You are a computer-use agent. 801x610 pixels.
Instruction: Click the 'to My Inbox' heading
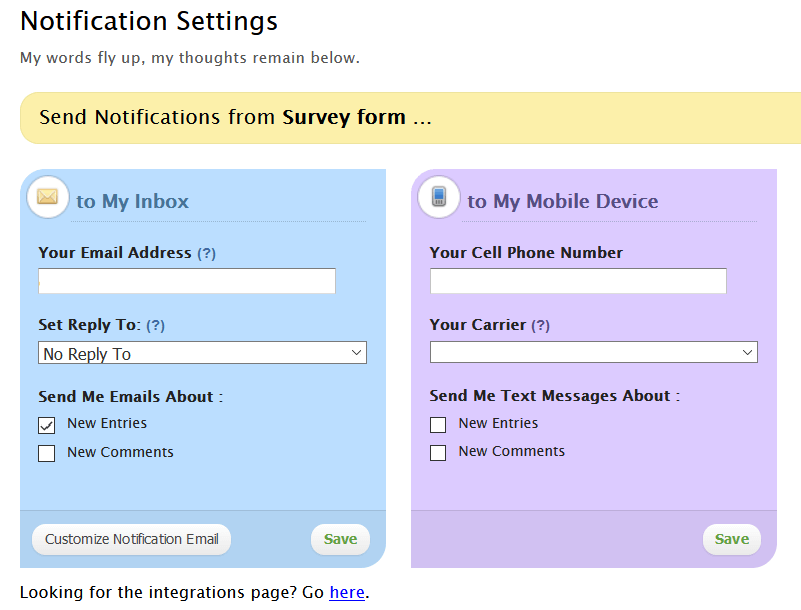tap(133, 201)
